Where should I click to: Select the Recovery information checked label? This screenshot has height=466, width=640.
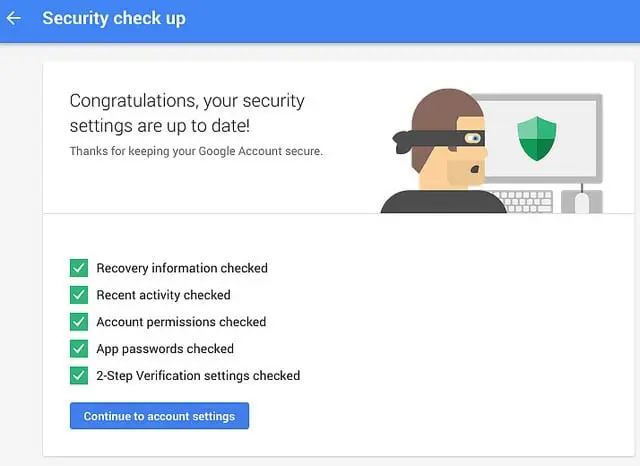point(182,268)
